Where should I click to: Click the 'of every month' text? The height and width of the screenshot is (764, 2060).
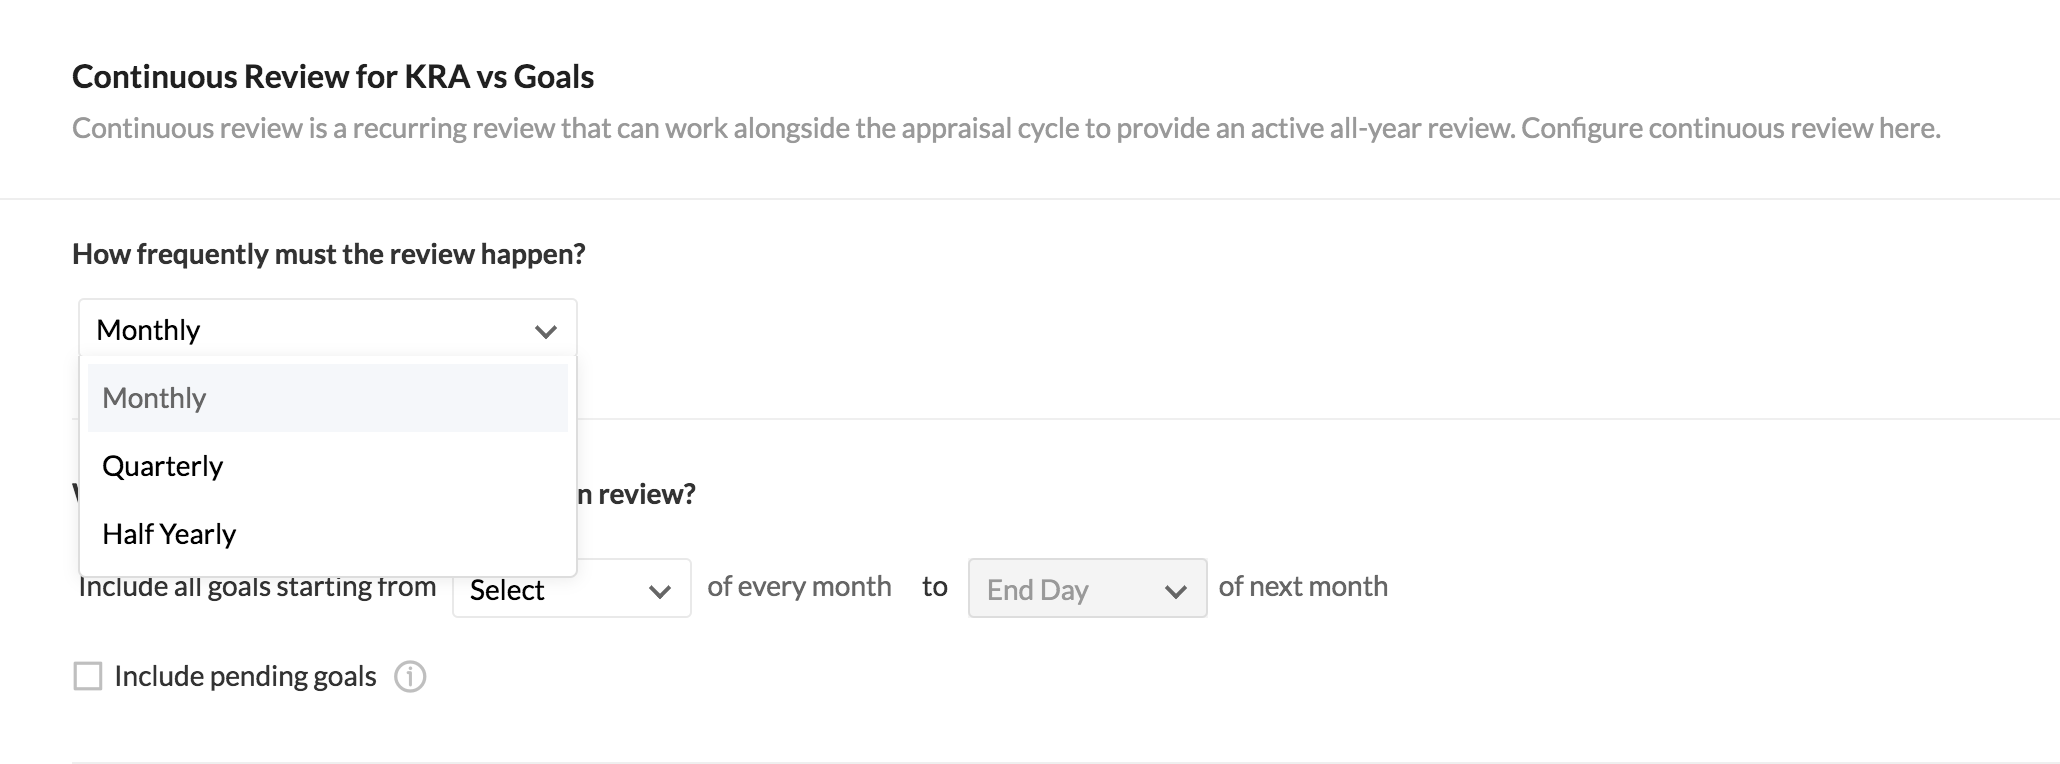point(799,586)
